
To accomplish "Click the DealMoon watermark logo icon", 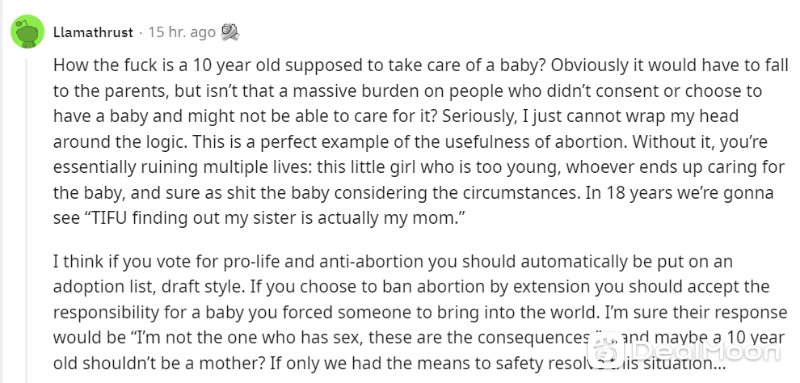I will coord(605,351).
